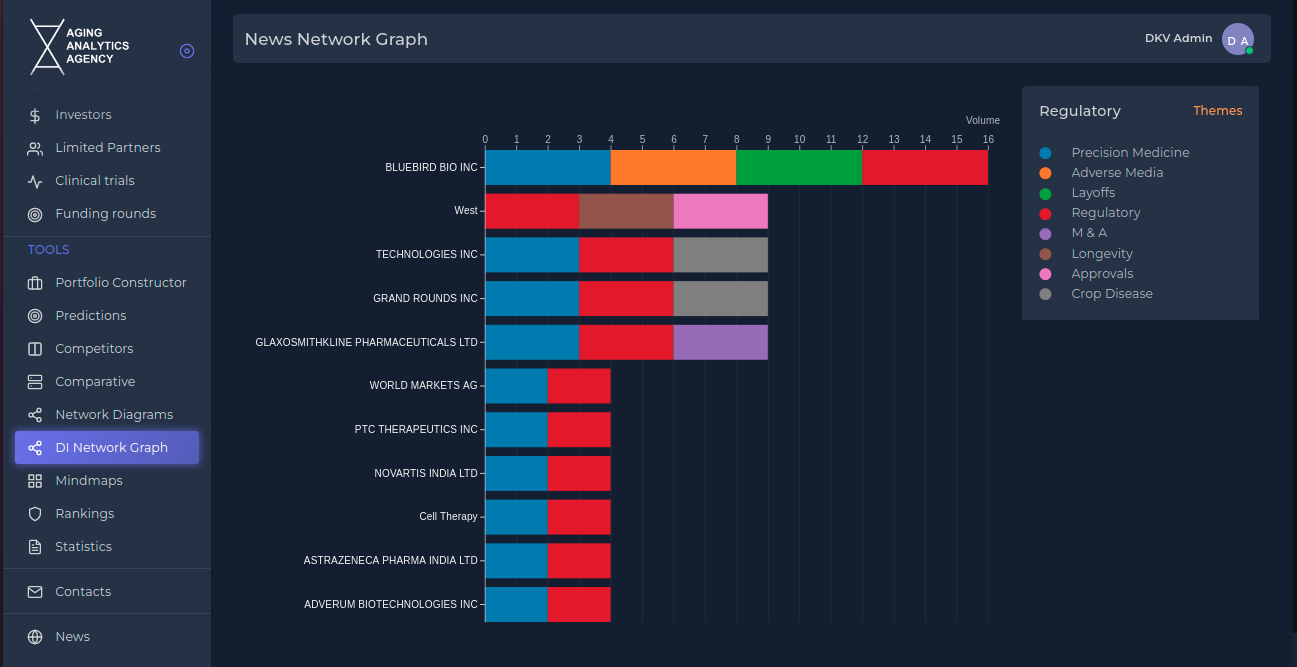Image resolution: width=1297 pixels, height=667 pixels.
Task: Click the purple M&A segment for GlaxoSmithKline
Action: tap(720, 342)
